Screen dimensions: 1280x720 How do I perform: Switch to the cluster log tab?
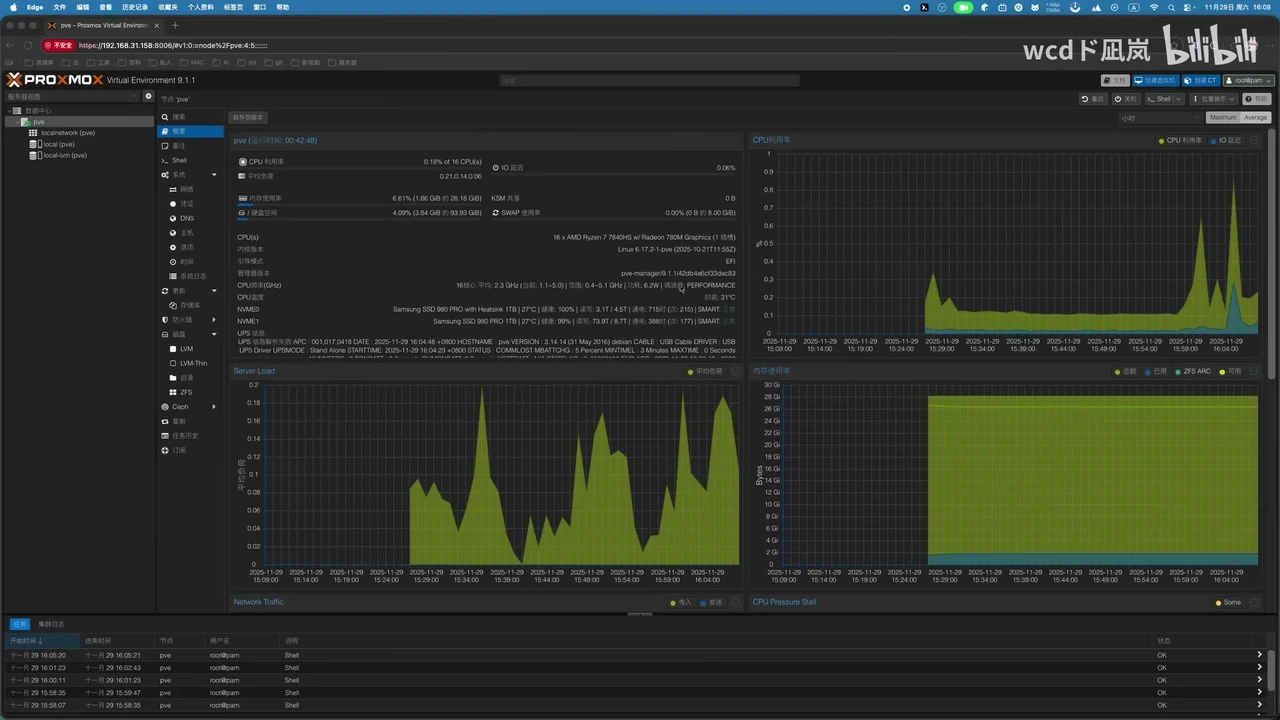pyautogui.click(x=51, y=624)
